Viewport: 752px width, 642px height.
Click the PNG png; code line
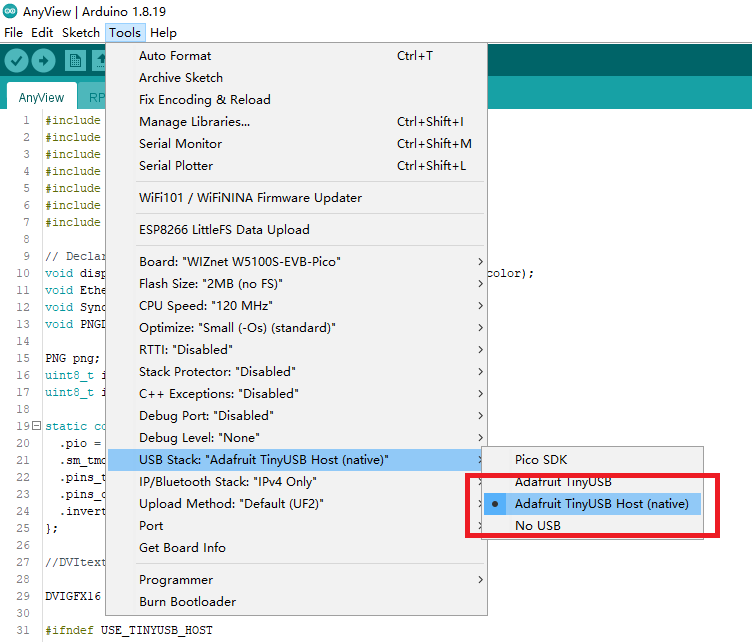pyautogui.click(x=72, y=358)
